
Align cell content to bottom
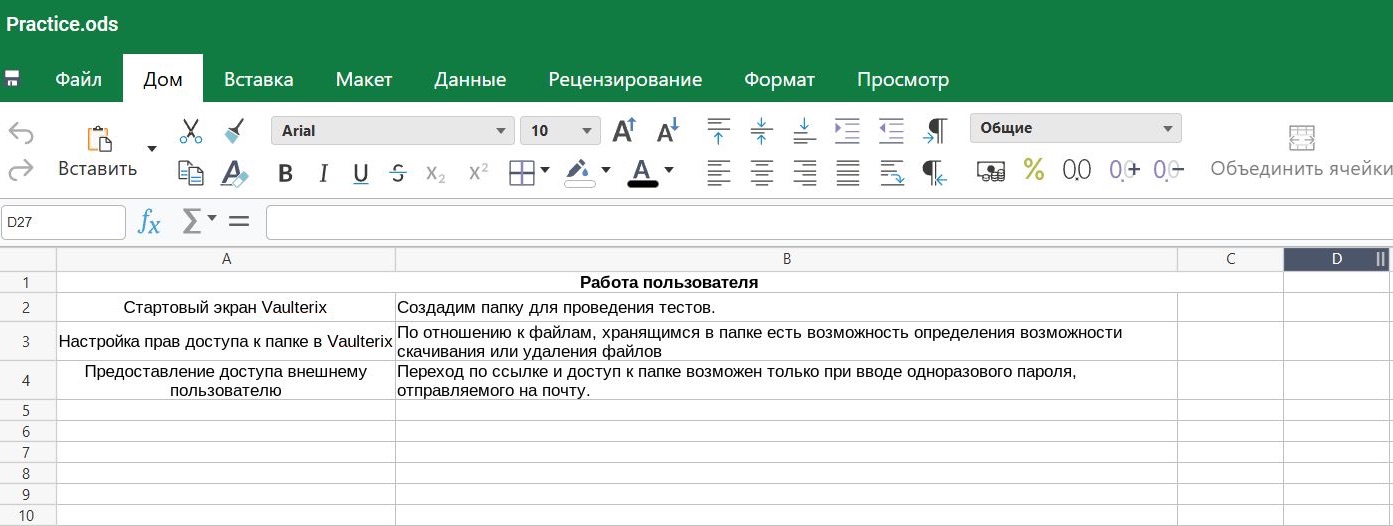805,130
